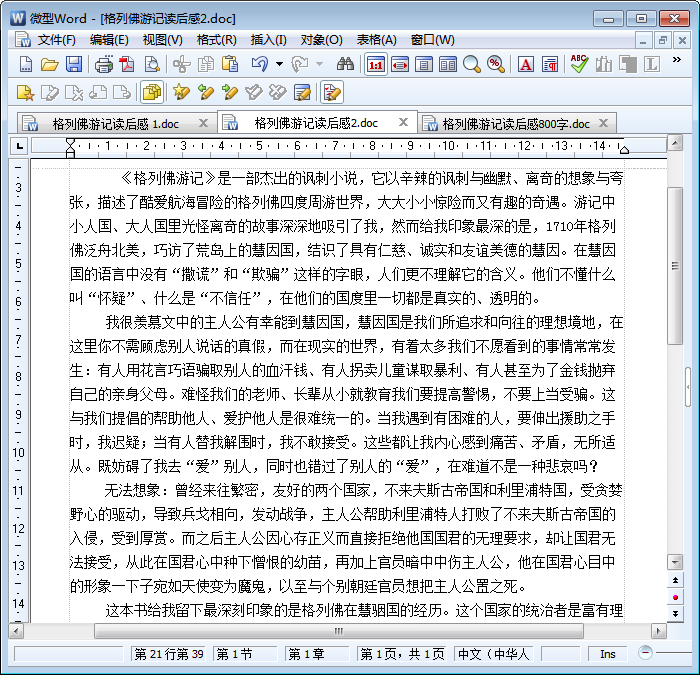Screen dimensions: 700x675
Task: Export as PDF icon
Action: point(127,65)
